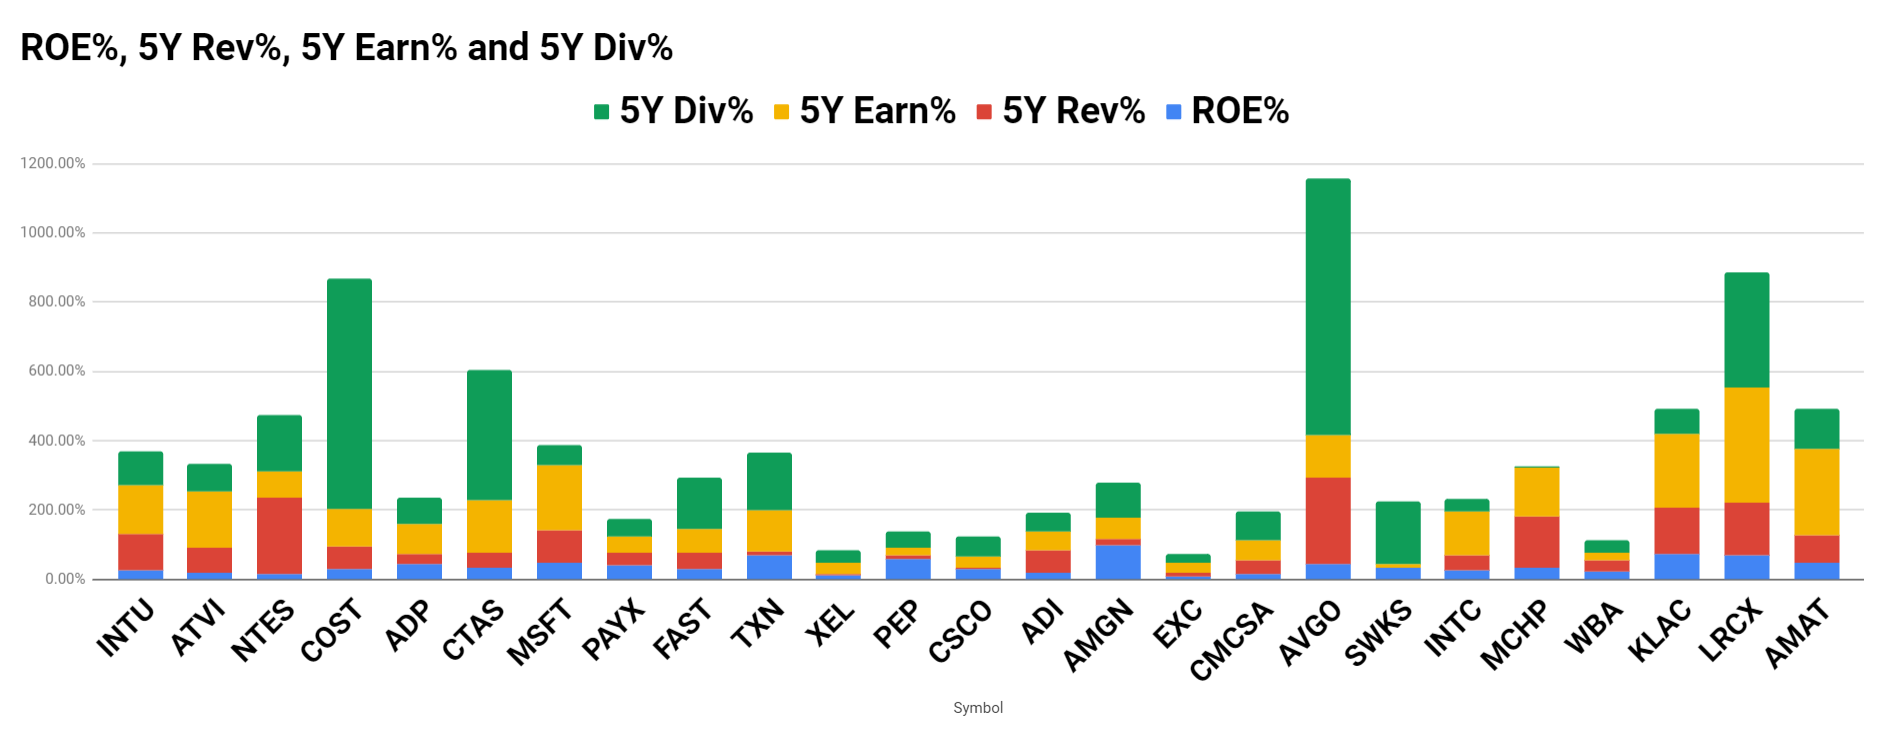
Task: Click the 400.00% axis label
Action: tap(57, 440)
